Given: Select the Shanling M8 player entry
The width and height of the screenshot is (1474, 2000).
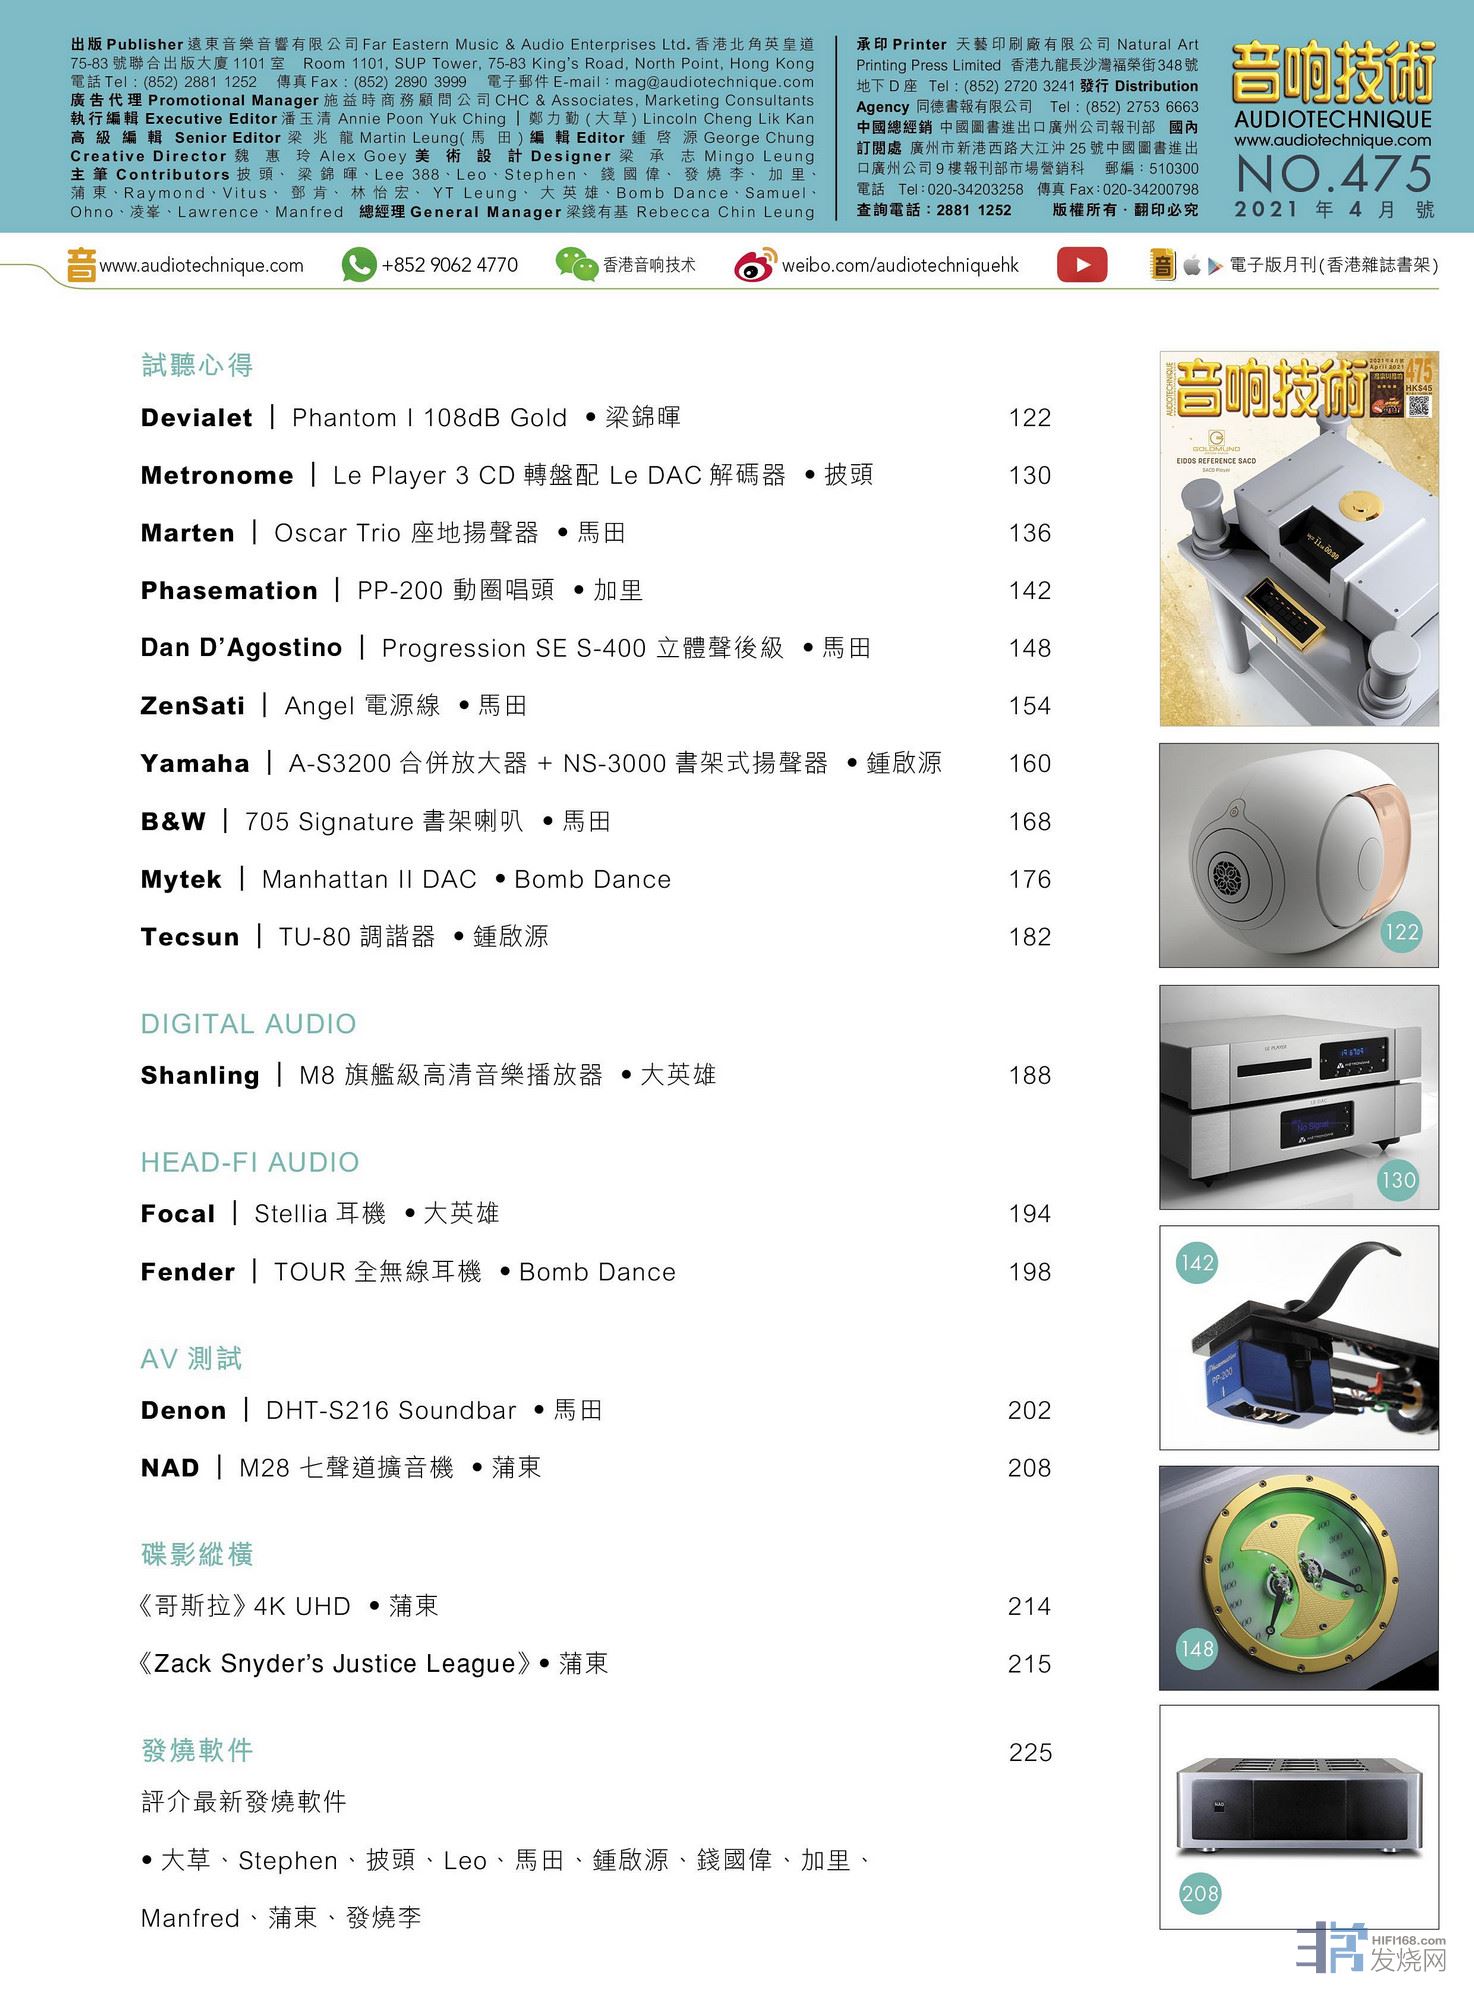Looking at the screenshot, I should click(x=428, y=1076).
